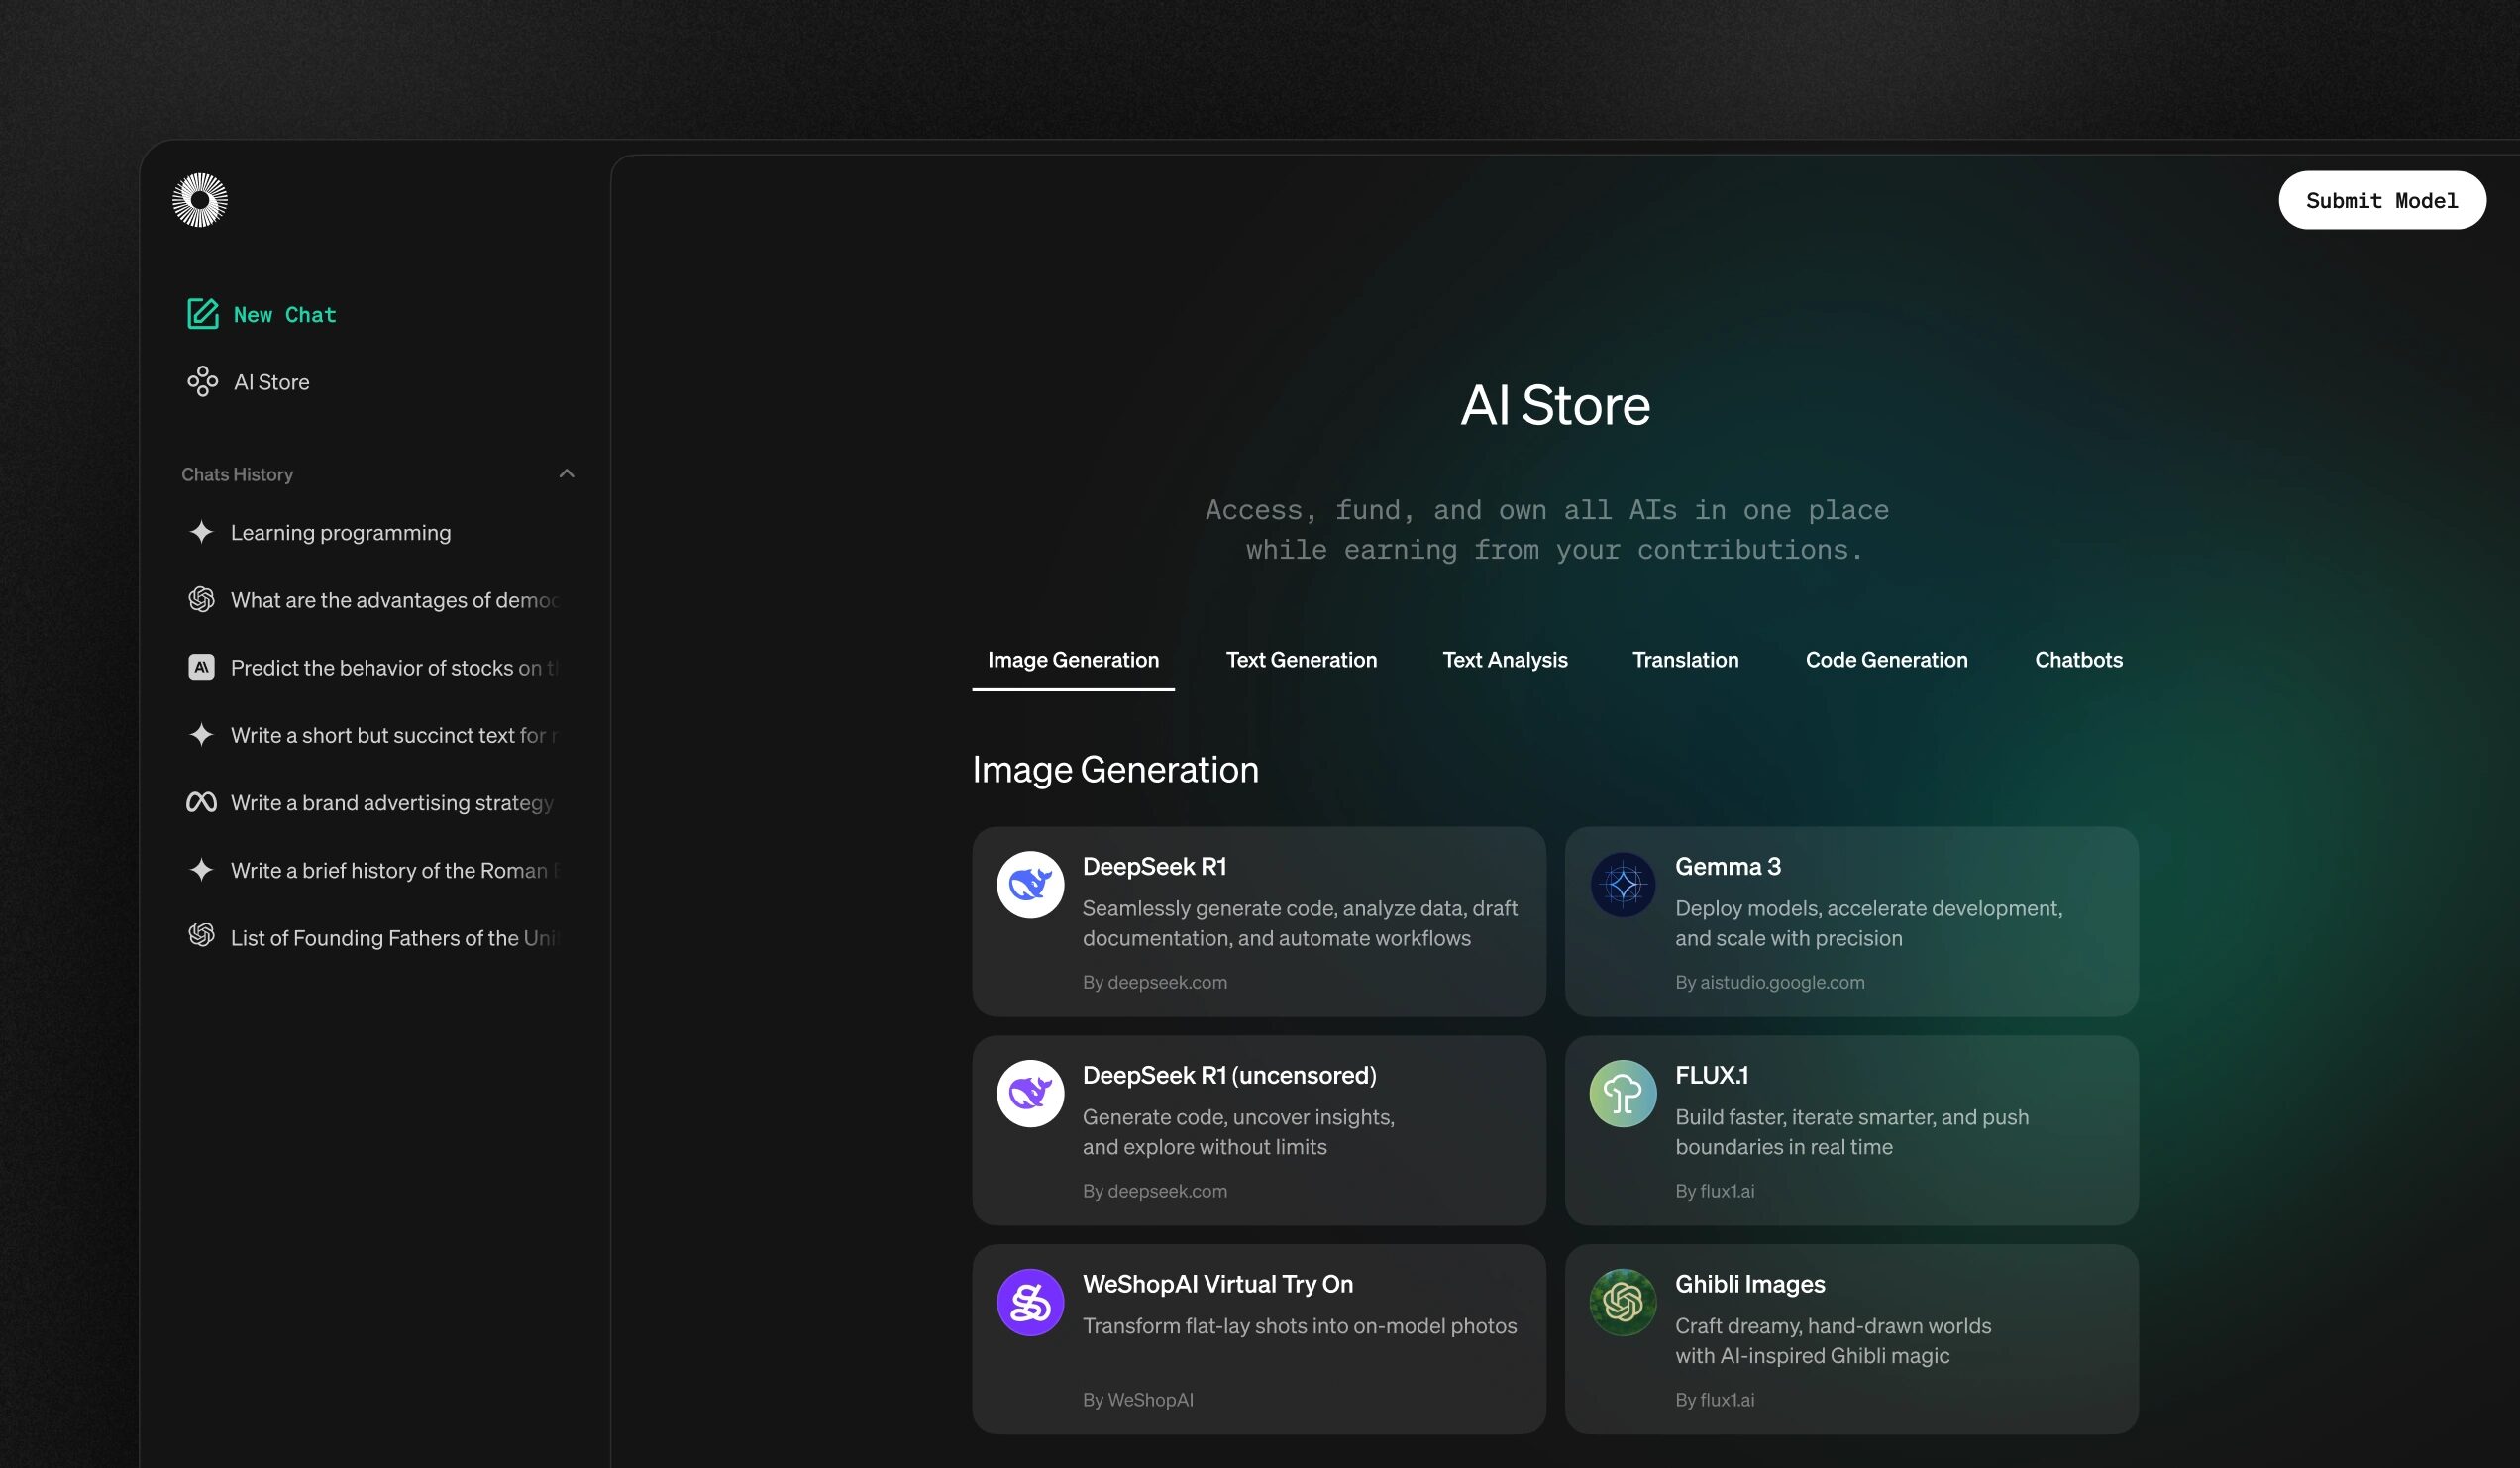This screenshot has height=1468, width=2520.
Task: Start a New Chat
Action: [x=262, y=314]
